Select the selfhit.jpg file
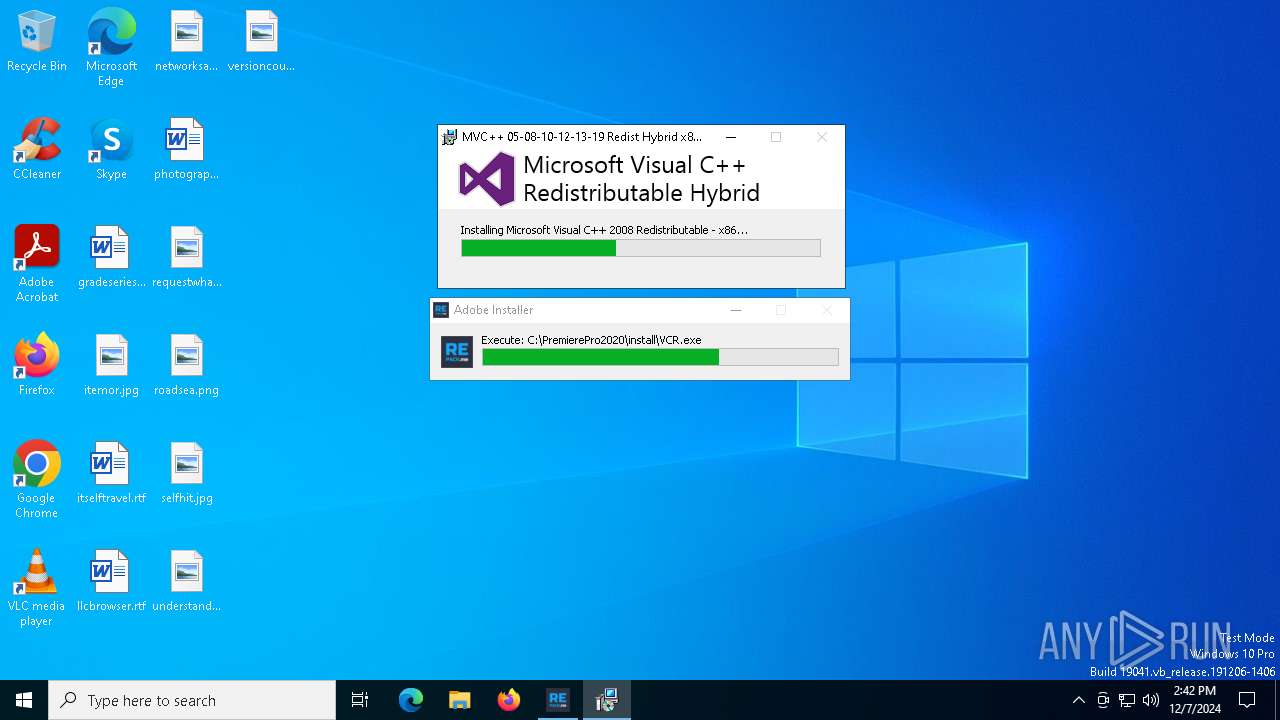Screen dimensions: 1280x720 (186, 474)
